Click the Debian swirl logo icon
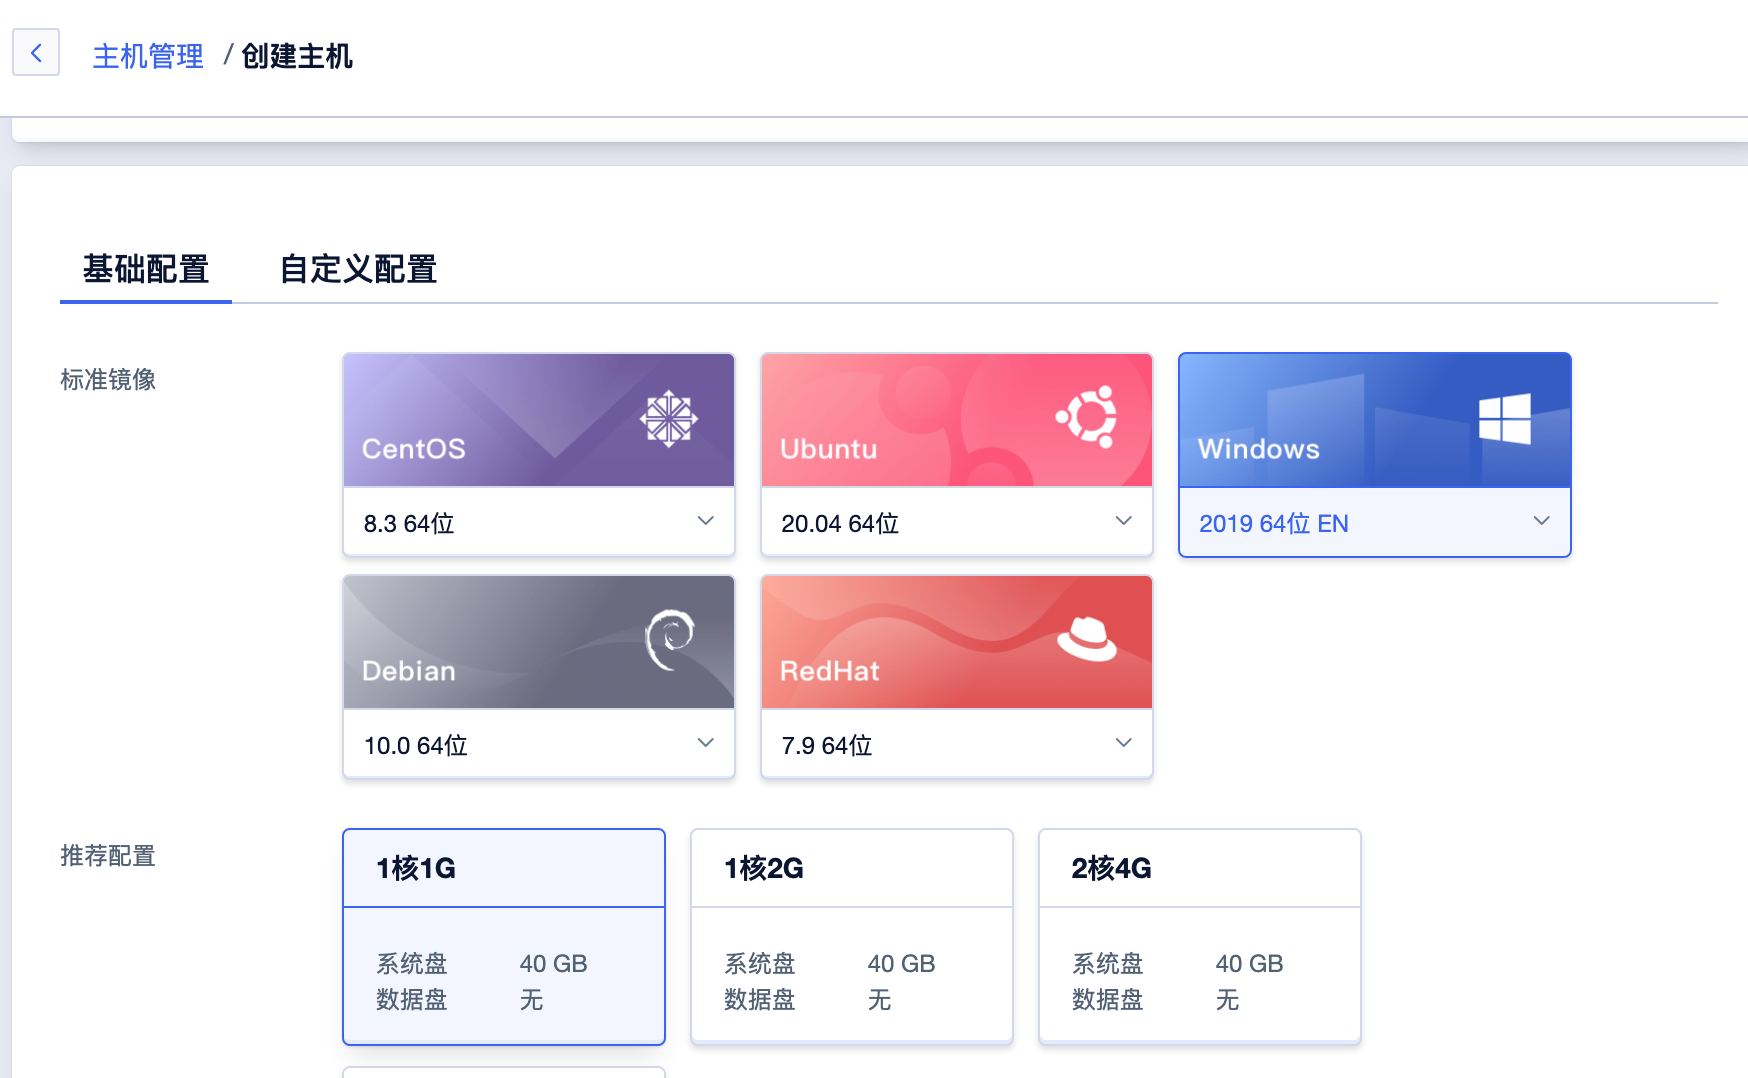Screen dimensions: 1748x1078 click(669, 638)
